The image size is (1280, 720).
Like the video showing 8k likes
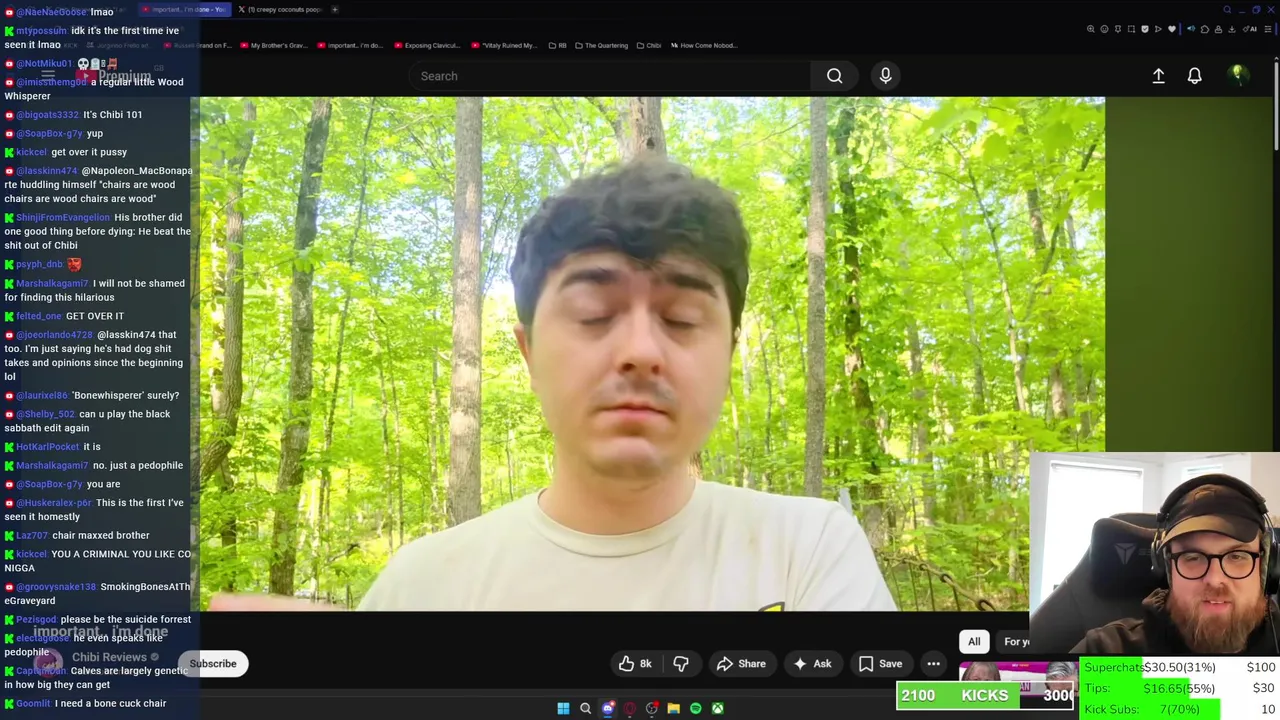(x=635, y=664)
